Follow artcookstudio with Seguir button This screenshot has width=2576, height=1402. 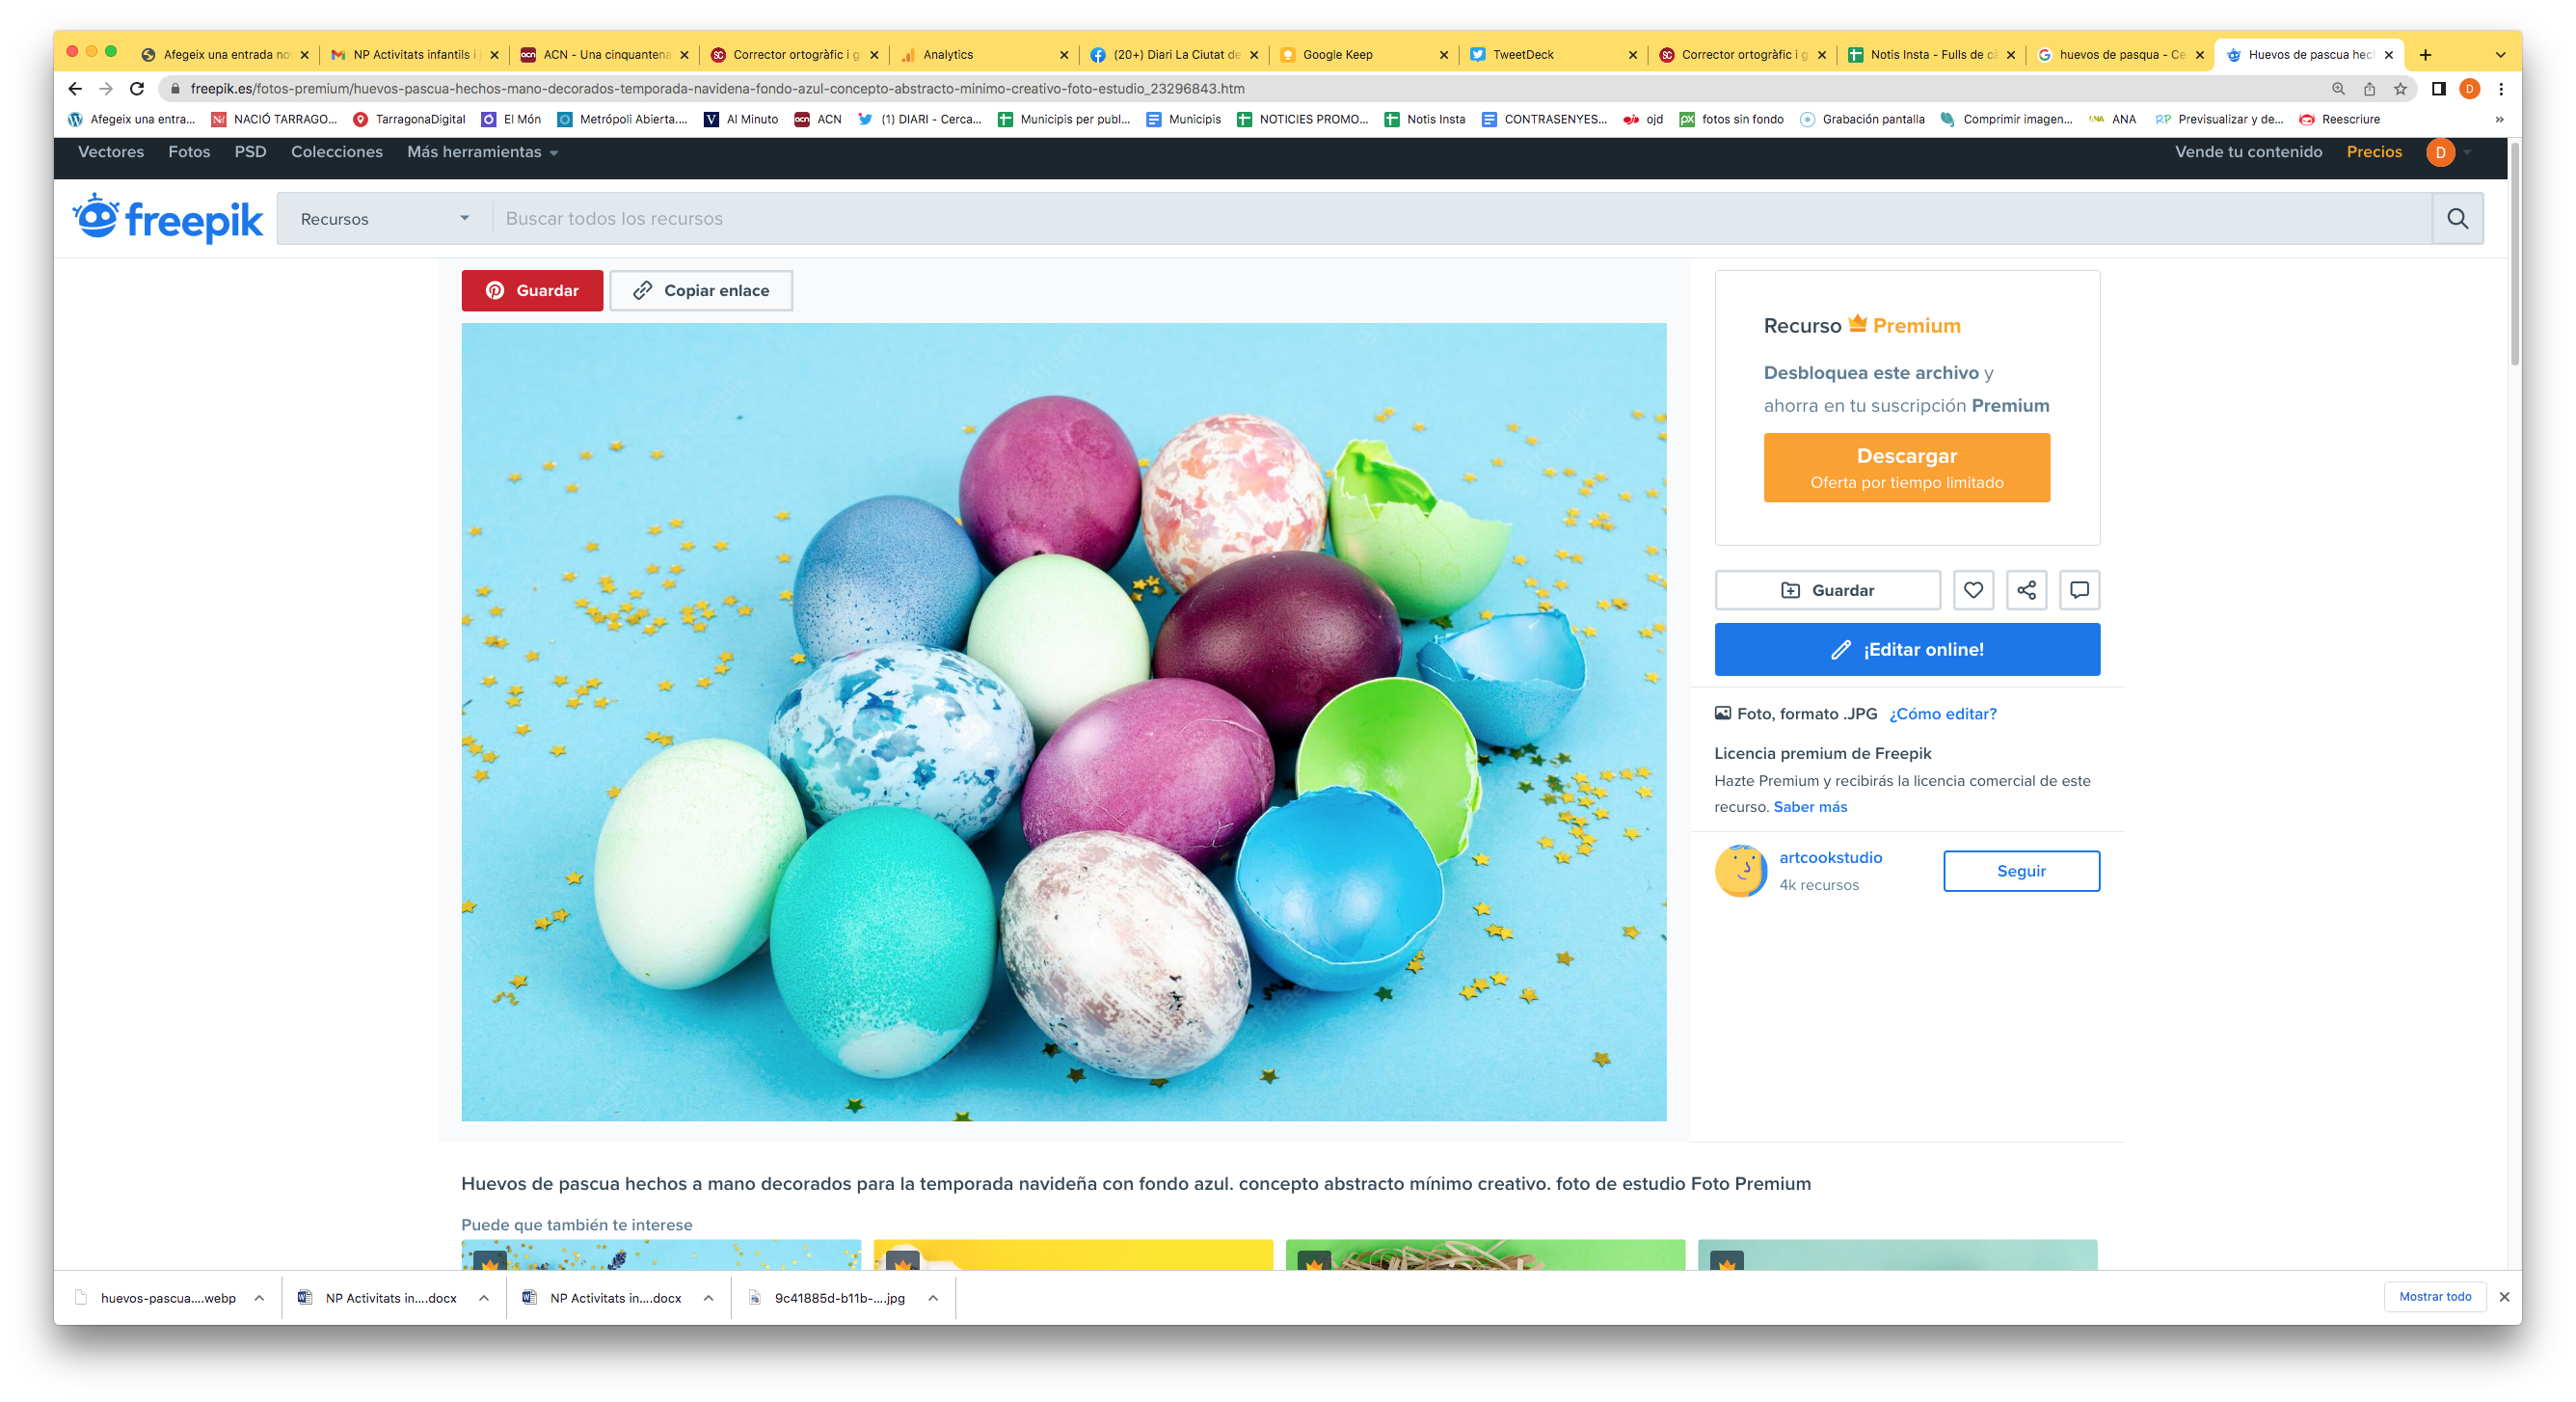coord(2021,871)
